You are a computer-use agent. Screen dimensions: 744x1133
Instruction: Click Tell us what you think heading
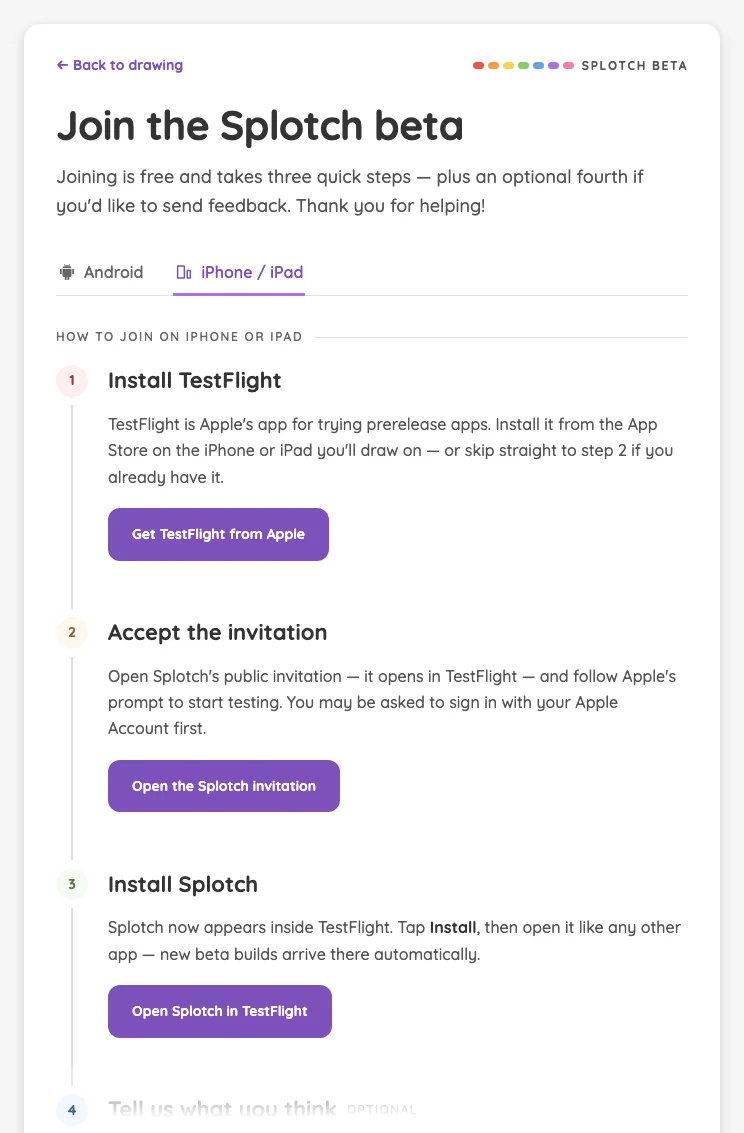pyautogui.click(x=222, y=1109)
